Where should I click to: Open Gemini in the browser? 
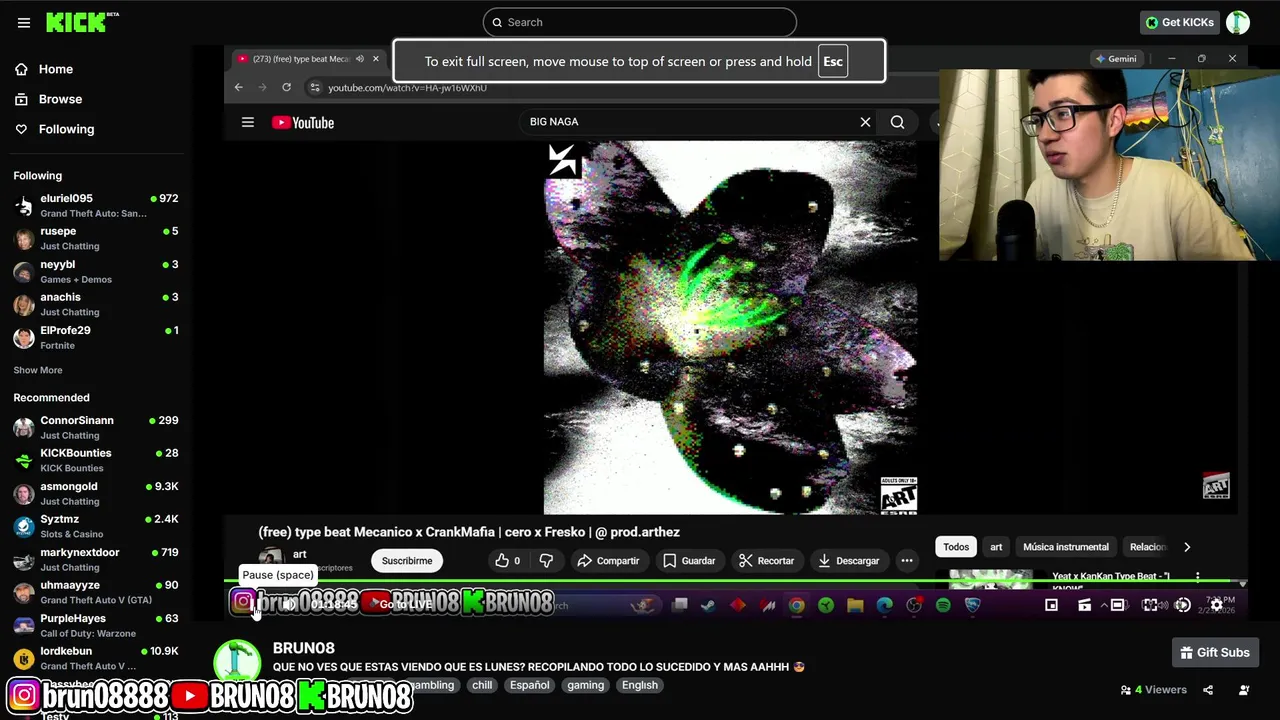[1115, 59]
